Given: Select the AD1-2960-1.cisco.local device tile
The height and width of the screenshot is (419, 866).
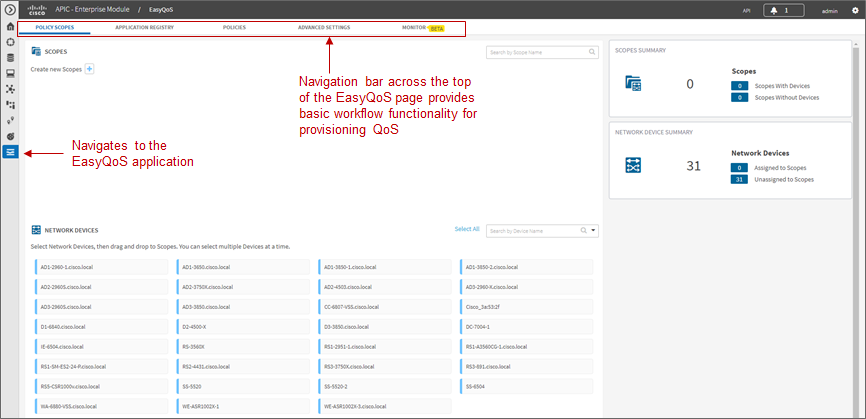Looking at the screenshot, I should [x=102, y=267].
